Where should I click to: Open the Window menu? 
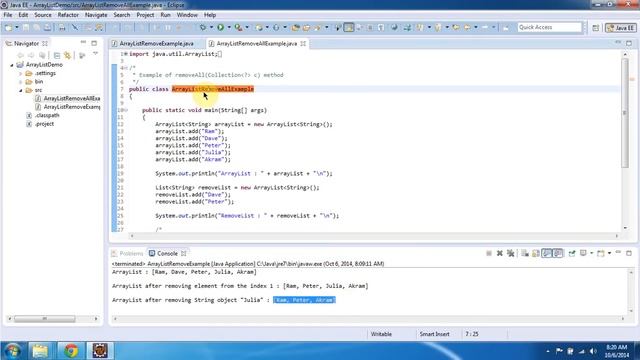pos(187,15)
